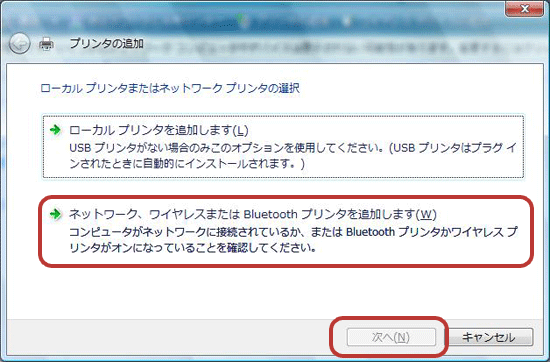Image resolution: width=550 pixels, height=362 pixels.
Task: Click empty title bar area of dialog
Action: 316,44
